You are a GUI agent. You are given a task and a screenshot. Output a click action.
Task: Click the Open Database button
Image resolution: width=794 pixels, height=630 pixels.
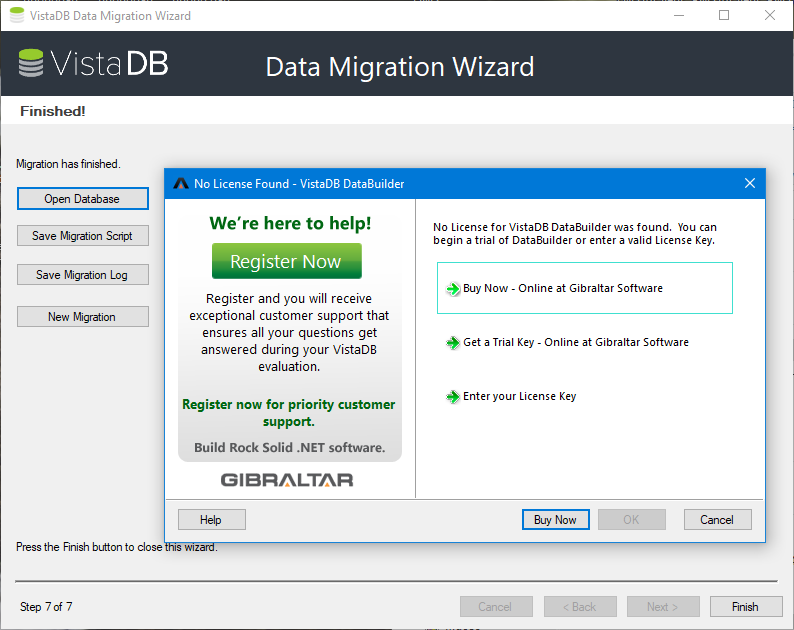(x=83, y=199)
